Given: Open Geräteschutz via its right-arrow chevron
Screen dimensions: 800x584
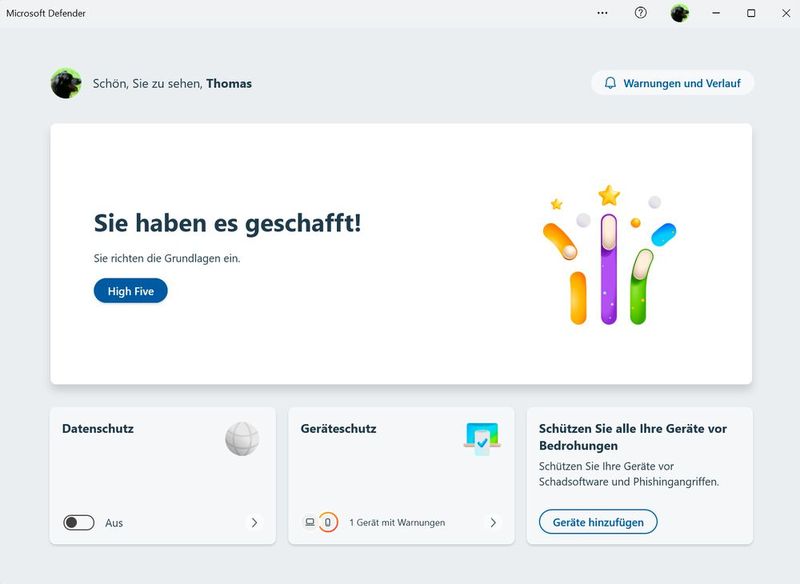Looking at the screenshot, I should point(491,522).
